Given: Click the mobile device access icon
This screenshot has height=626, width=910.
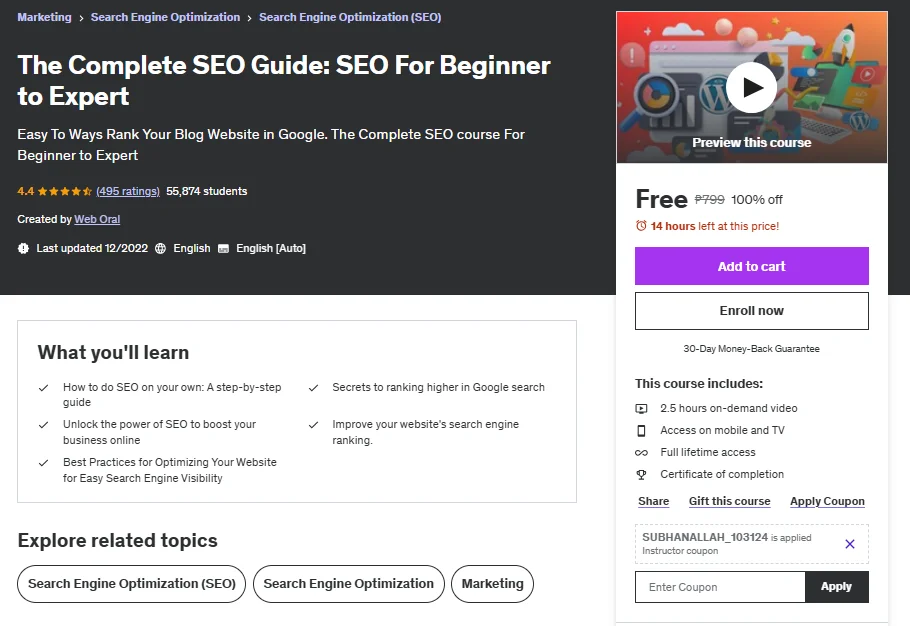Looking at the screenshot, I should coord(641,430).
